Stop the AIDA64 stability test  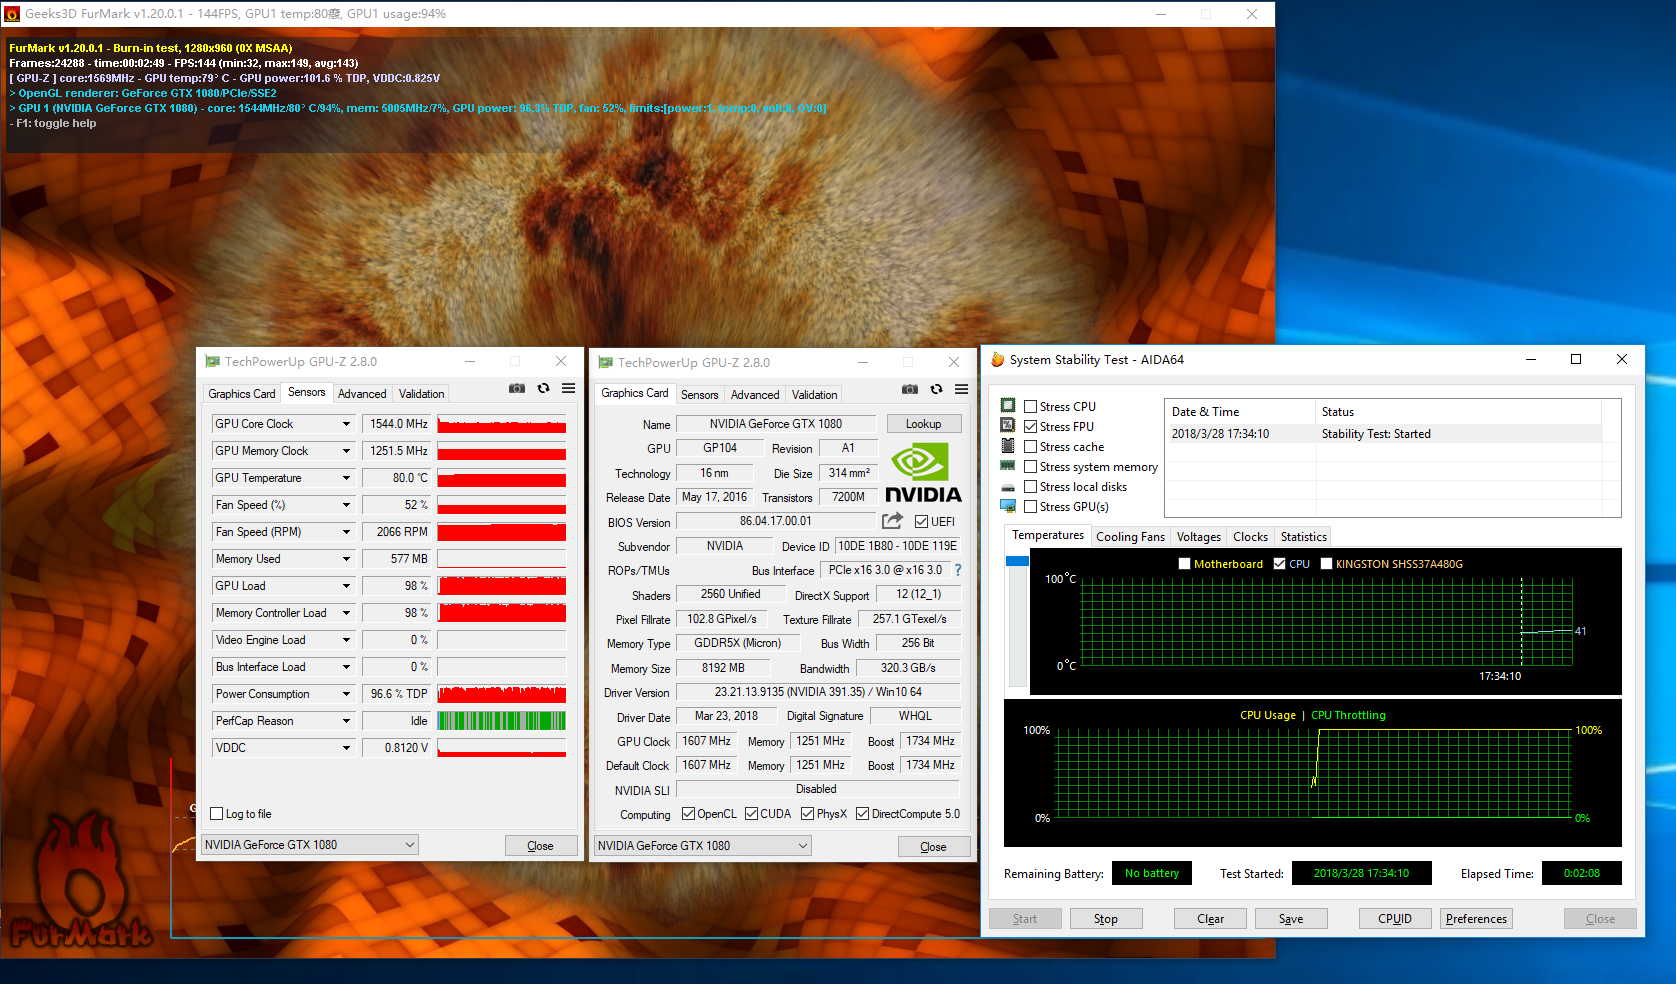coord(1105,919)
